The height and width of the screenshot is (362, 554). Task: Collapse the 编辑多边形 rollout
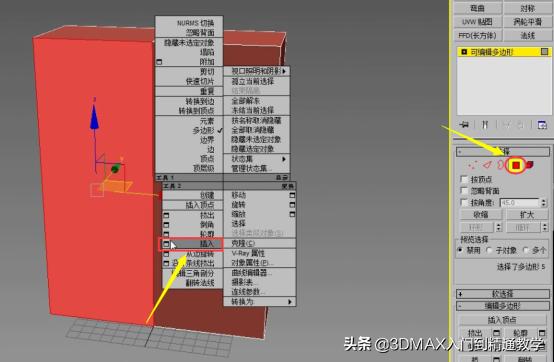click(503, 305)
